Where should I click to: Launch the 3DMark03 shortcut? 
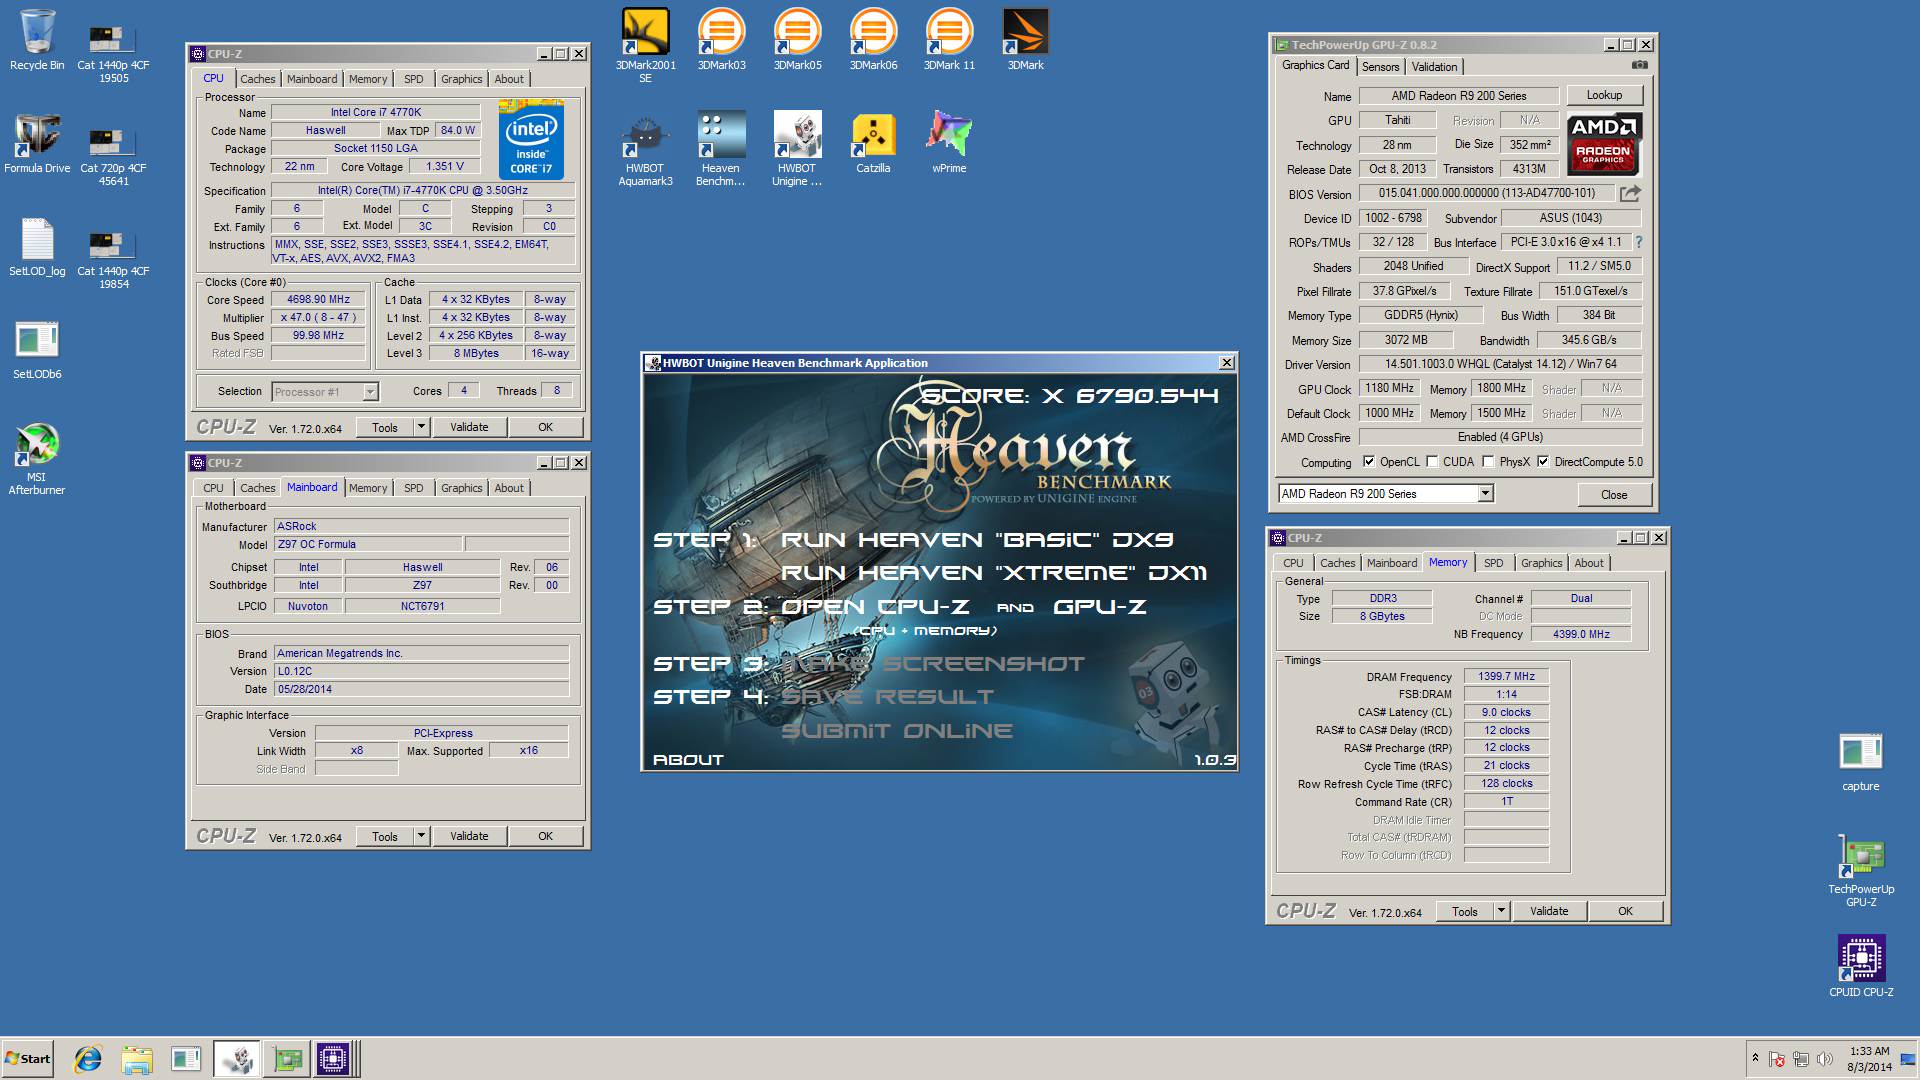point(721,40)
